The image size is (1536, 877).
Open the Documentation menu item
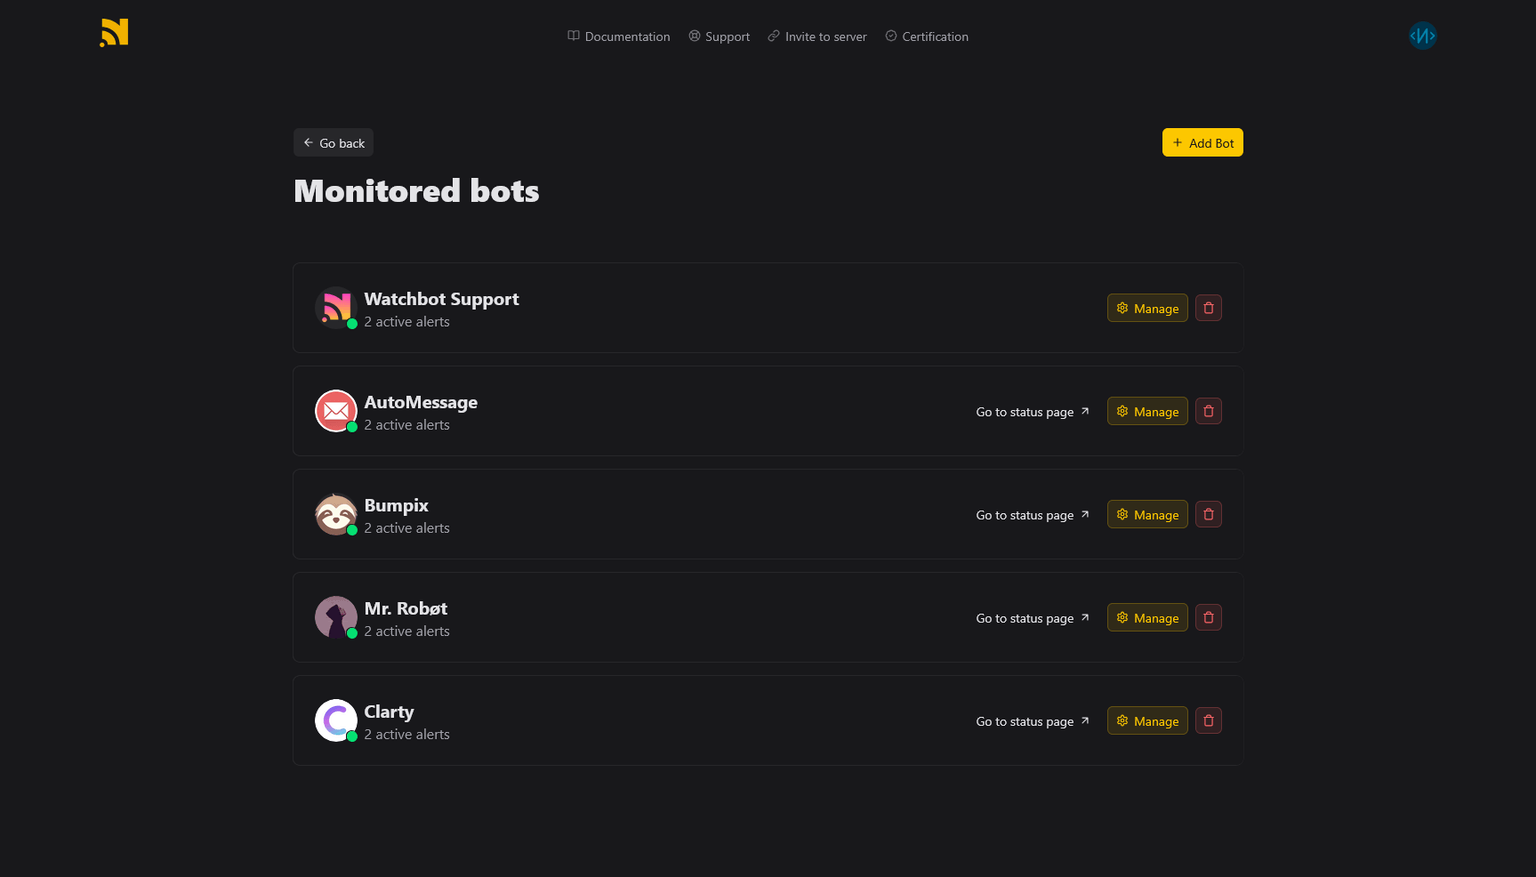click(619, 36)
